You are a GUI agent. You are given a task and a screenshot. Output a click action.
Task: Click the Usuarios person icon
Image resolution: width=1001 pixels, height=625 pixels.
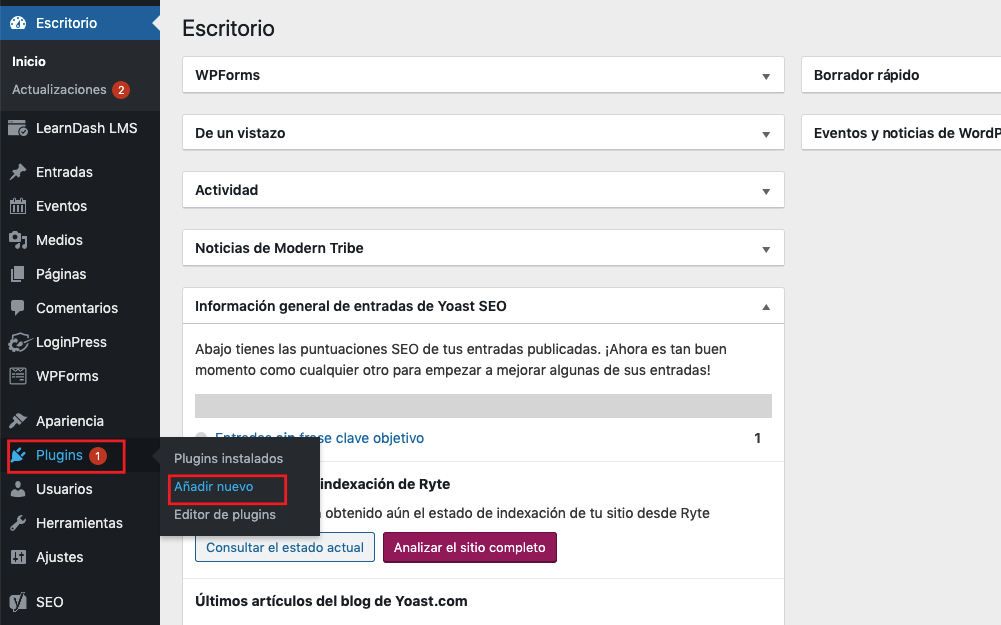[x=18, y=489]
